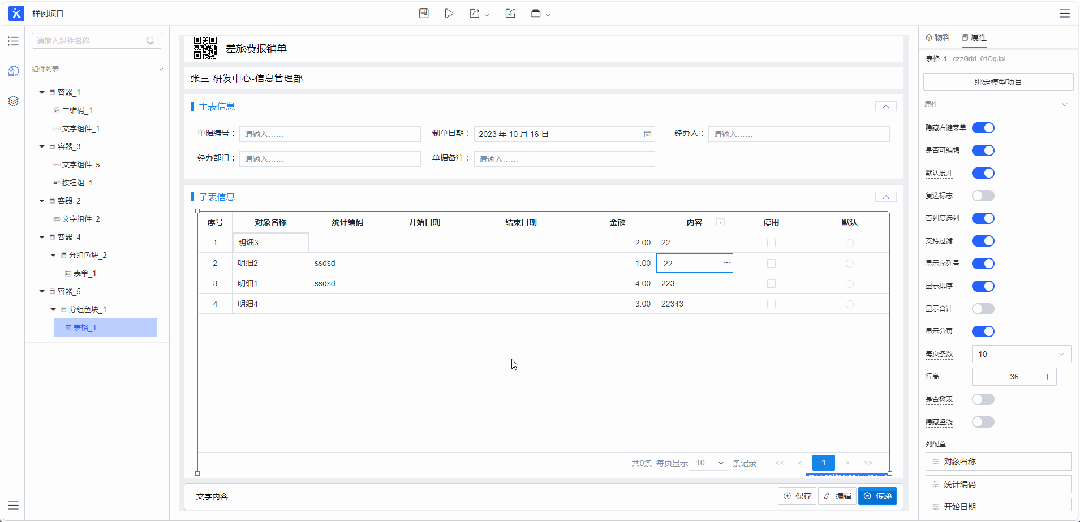Select the 属性 tab in right panel

click(x=973, y=37)
